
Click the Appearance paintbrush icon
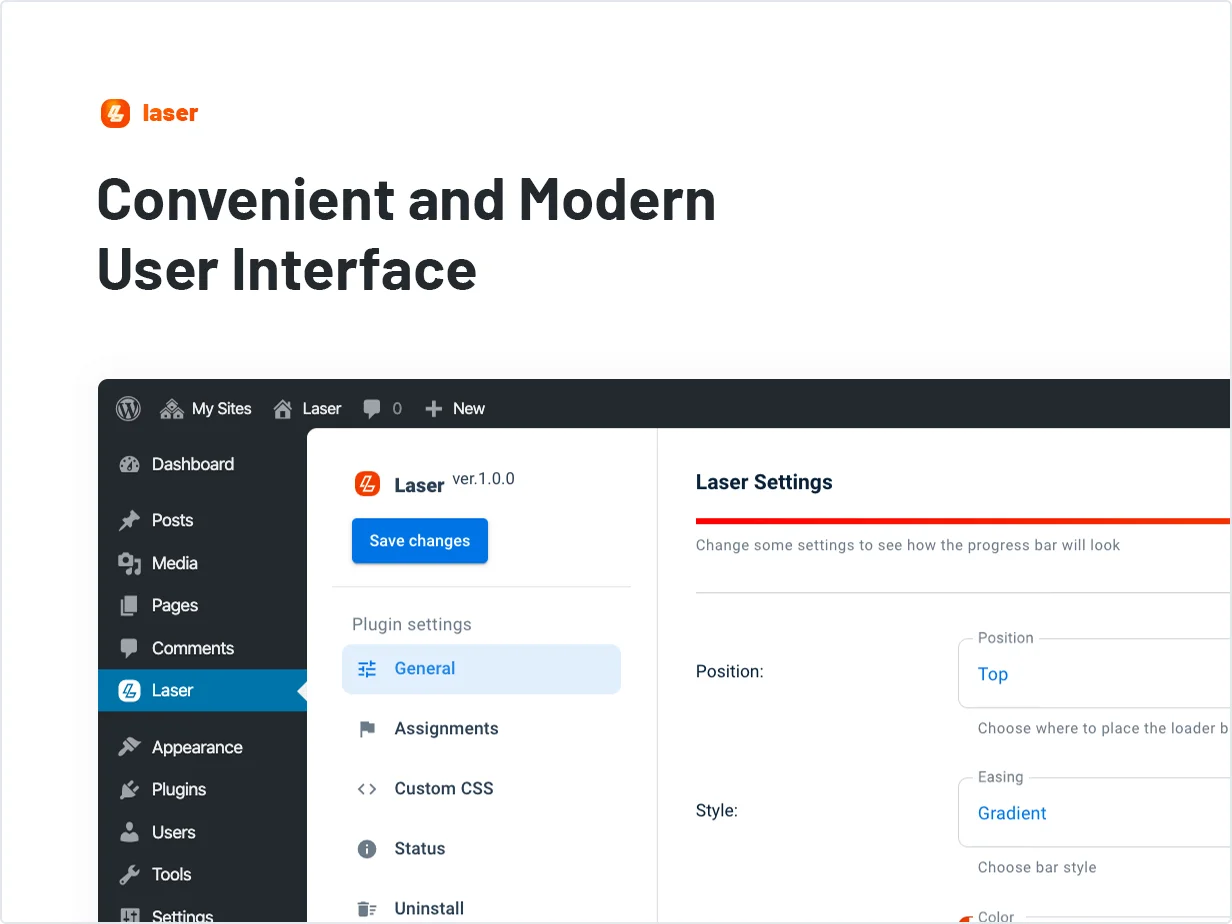point(129,747)
